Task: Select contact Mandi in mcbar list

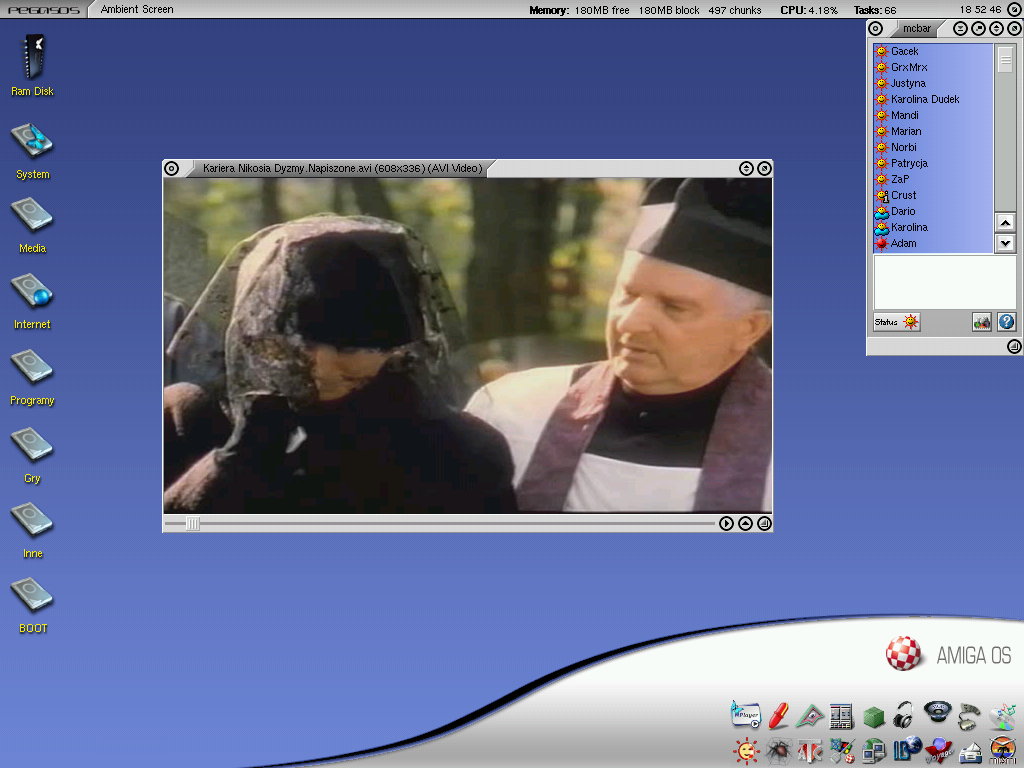Action: click(933, 115)
